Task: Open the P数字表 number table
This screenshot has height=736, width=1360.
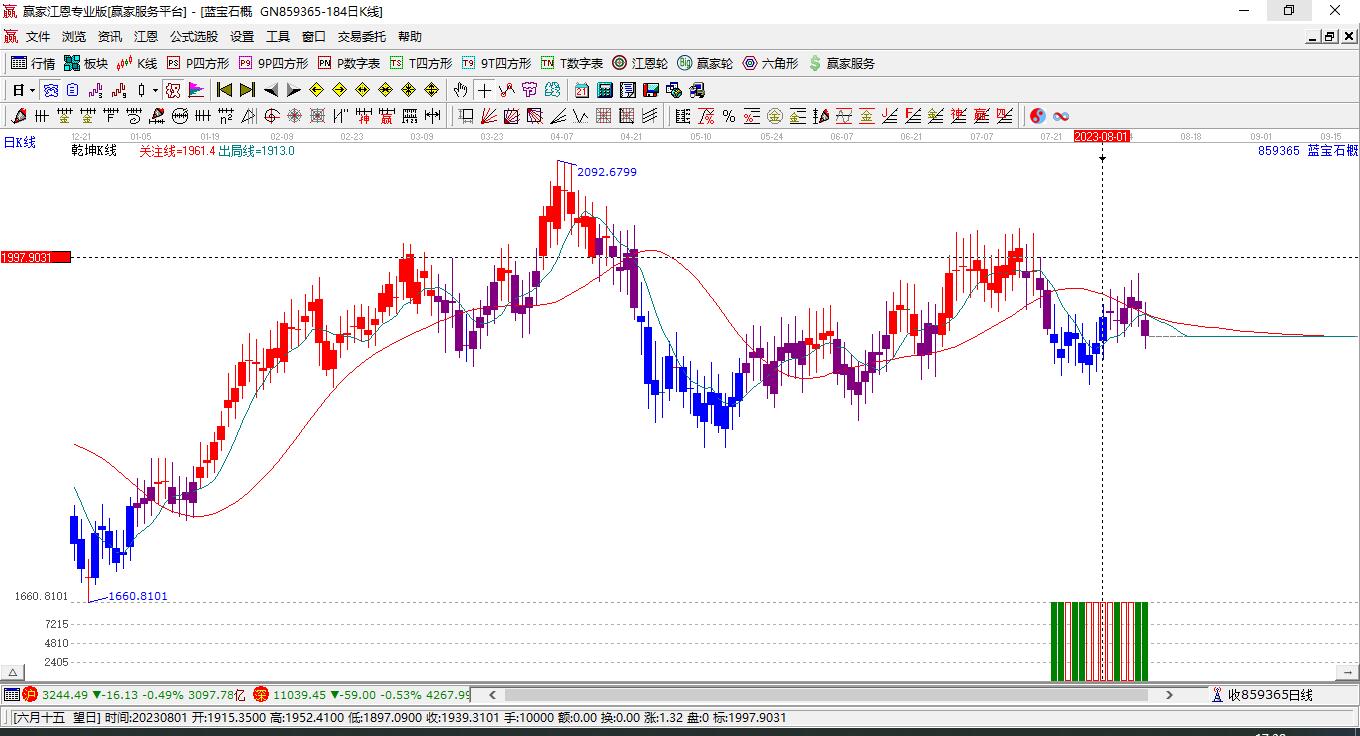Action: (x=349, y=63)
